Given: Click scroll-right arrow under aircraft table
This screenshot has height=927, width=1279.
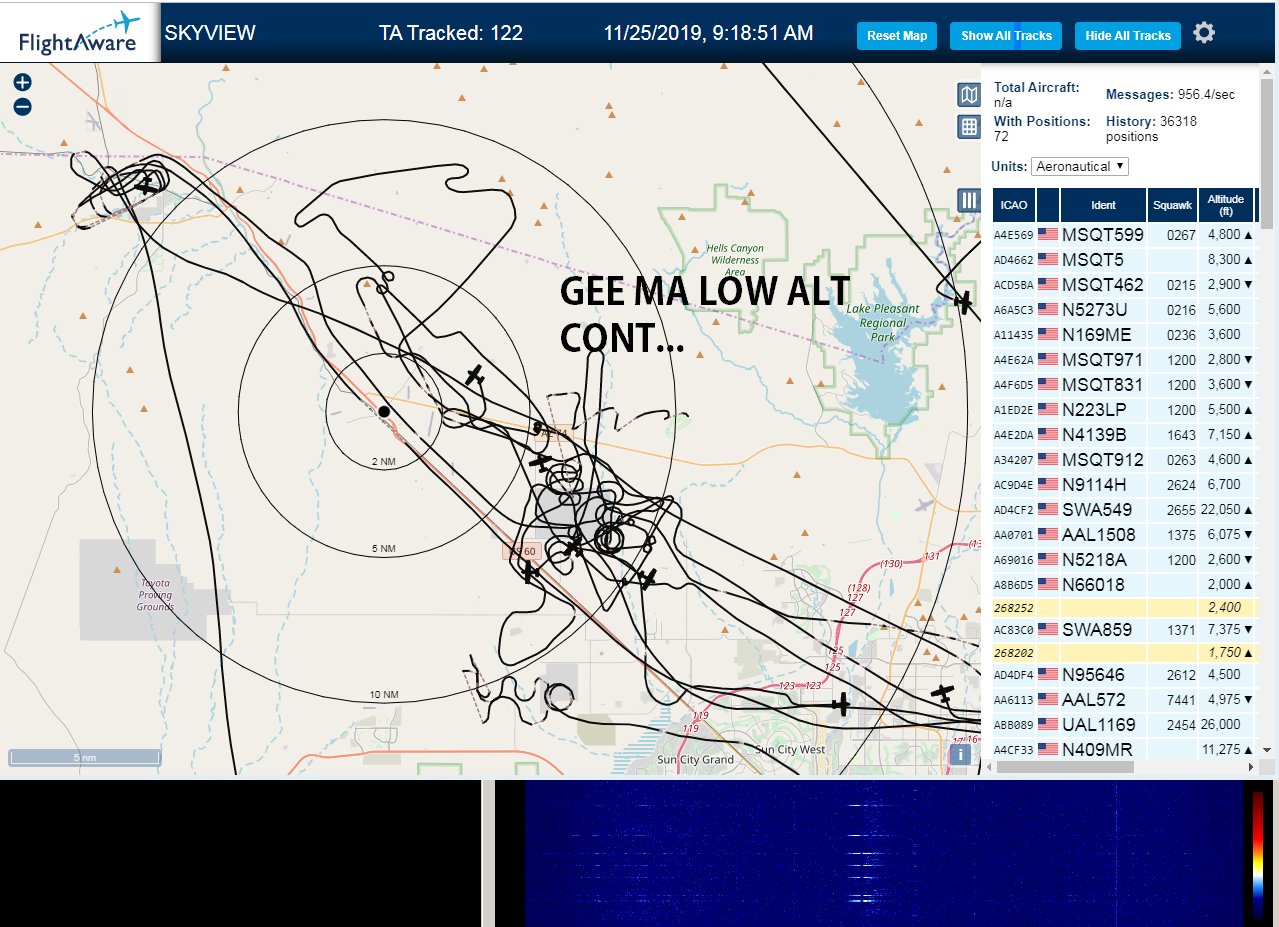Looking at the screenshot, I should point(1251,767).
